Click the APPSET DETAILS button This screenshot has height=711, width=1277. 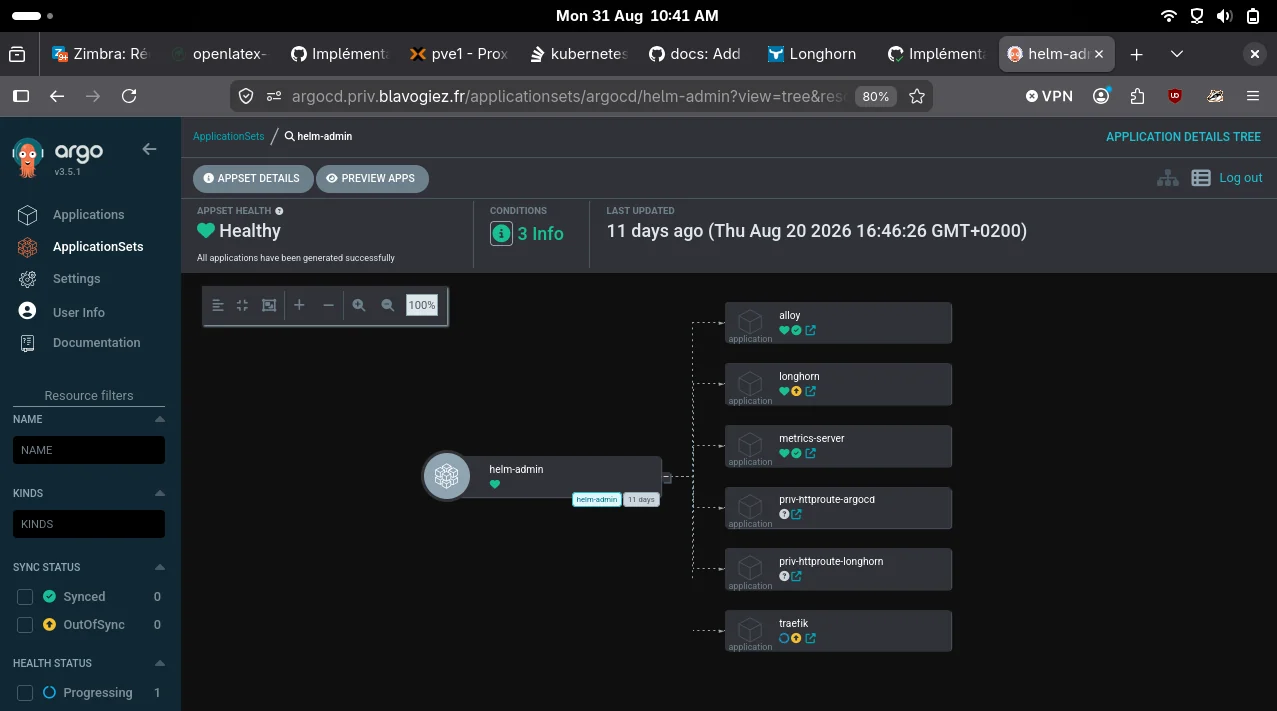click(x=253, y=178)
